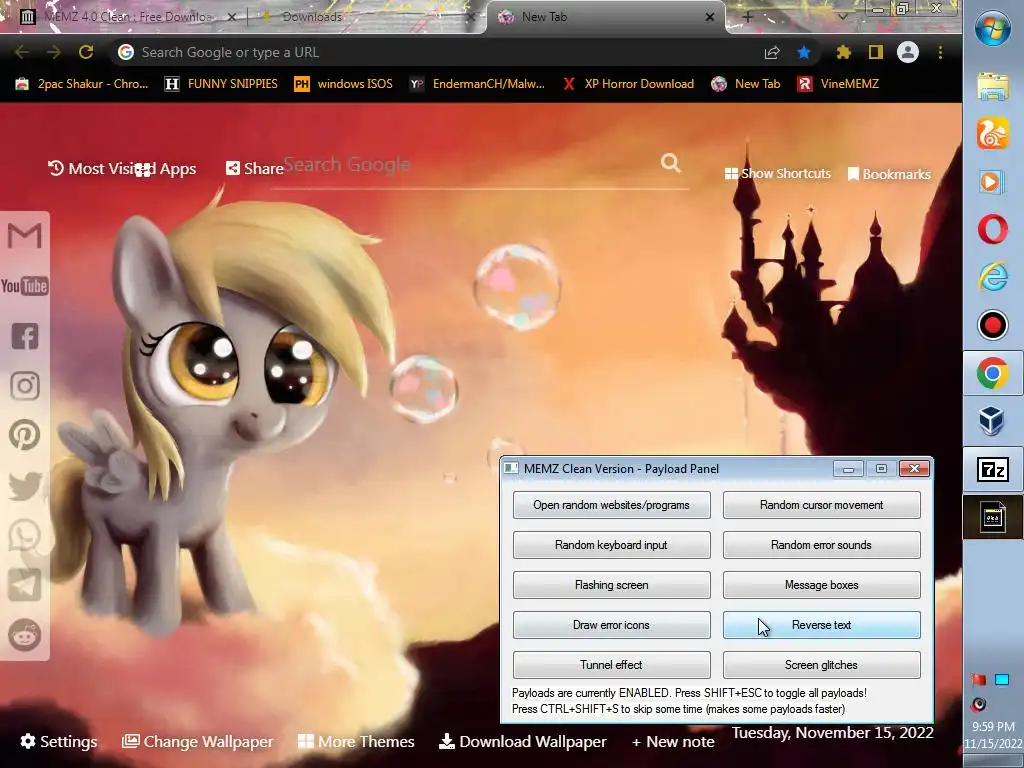Open Settings on the new tab page

(x=59, y=742)
